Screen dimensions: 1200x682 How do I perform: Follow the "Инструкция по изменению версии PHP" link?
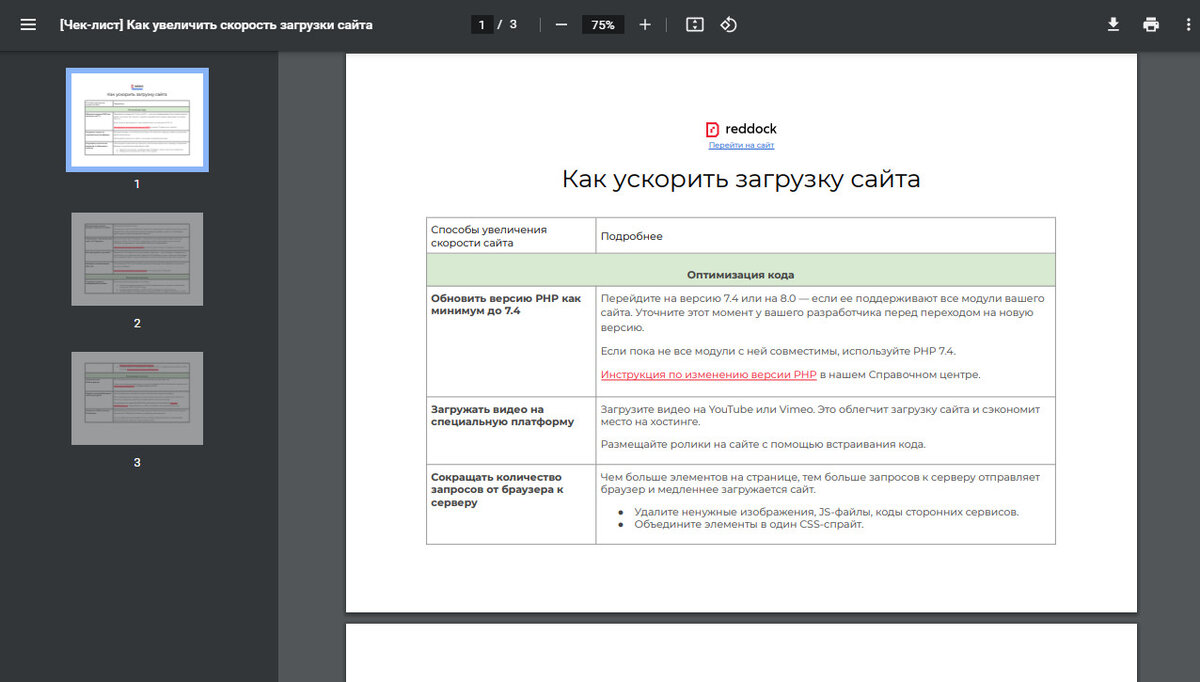708,375
